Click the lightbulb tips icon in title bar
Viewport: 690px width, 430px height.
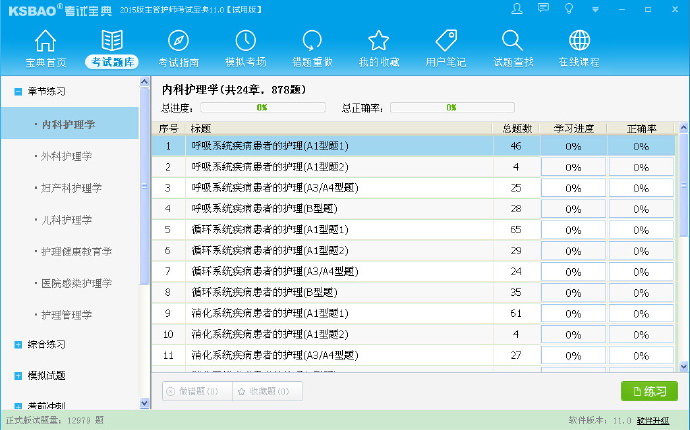569,9
